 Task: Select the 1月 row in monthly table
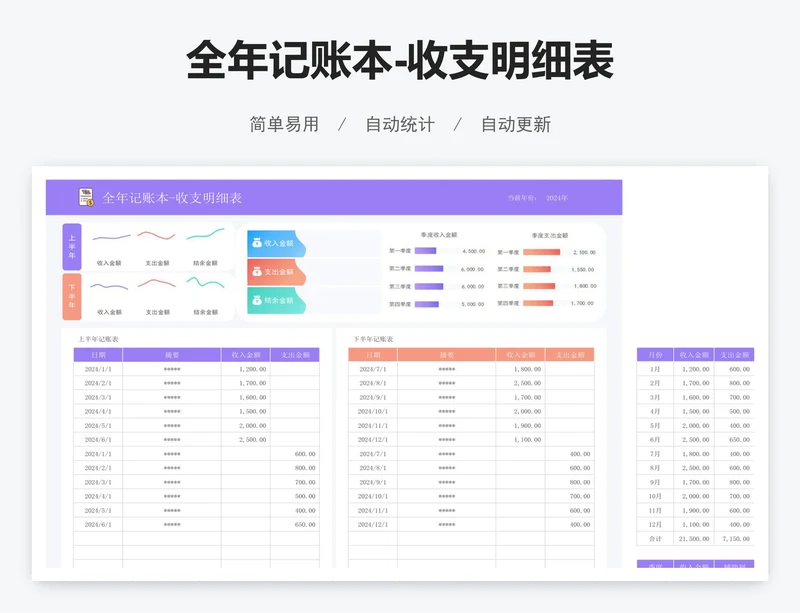695,369
